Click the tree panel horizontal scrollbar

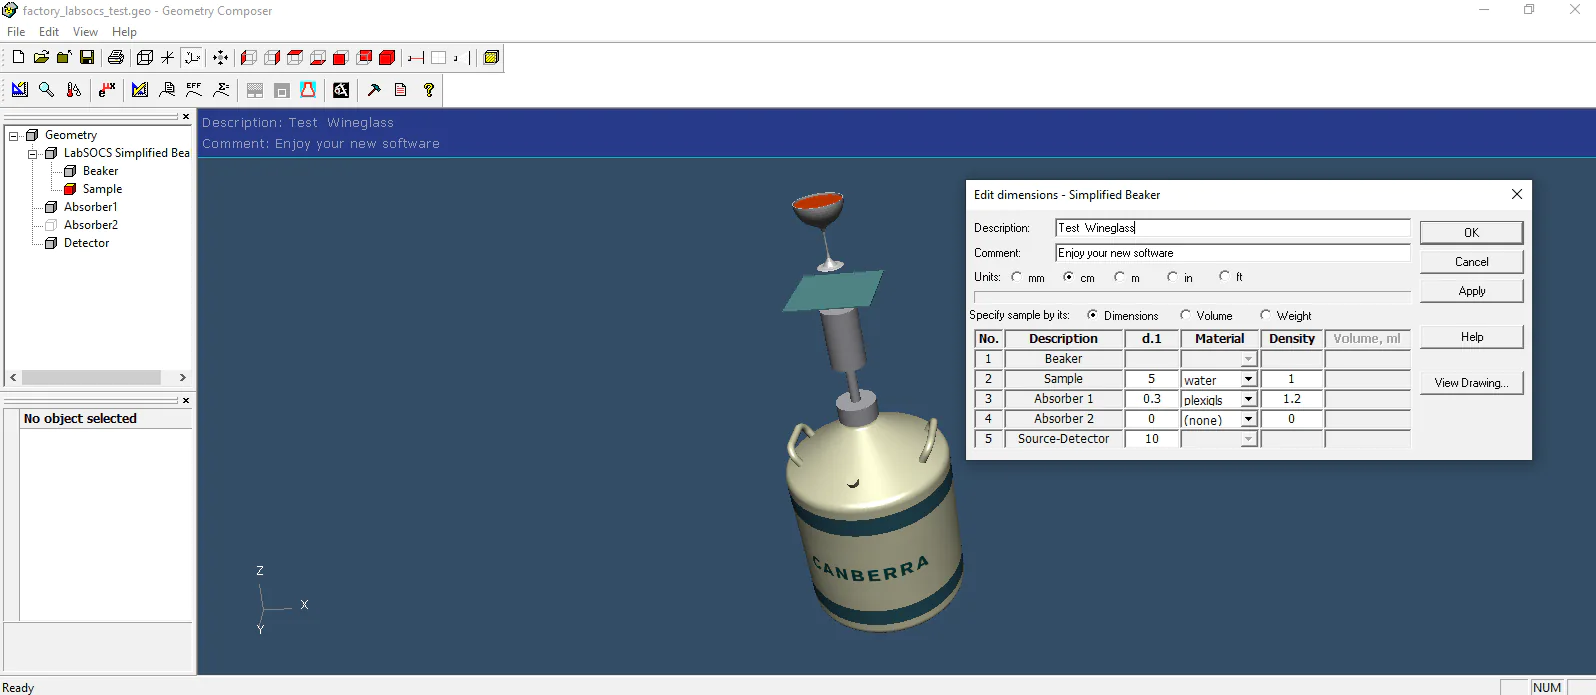[x=97, y=378]
